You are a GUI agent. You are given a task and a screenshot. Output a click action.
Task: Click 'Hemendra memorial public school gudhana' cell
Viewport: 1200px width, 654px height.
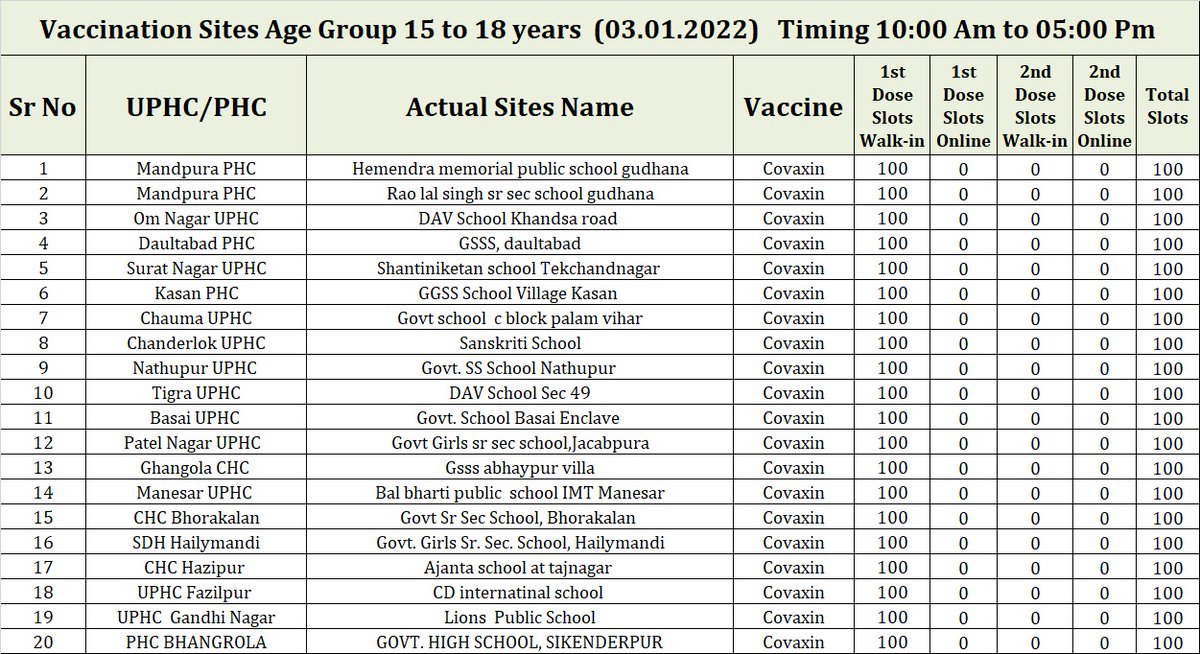click(520, 169)
